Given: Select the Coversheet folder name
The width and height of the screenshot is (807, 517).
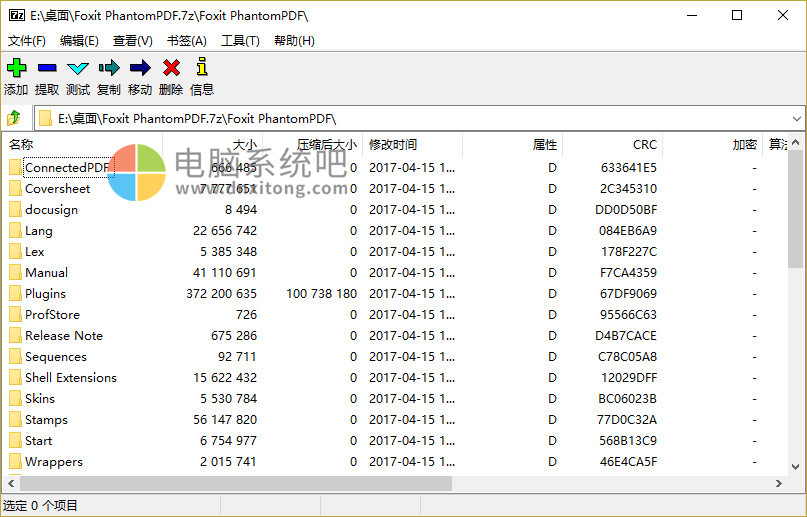Looking at the screenshot, I should 58,189.
